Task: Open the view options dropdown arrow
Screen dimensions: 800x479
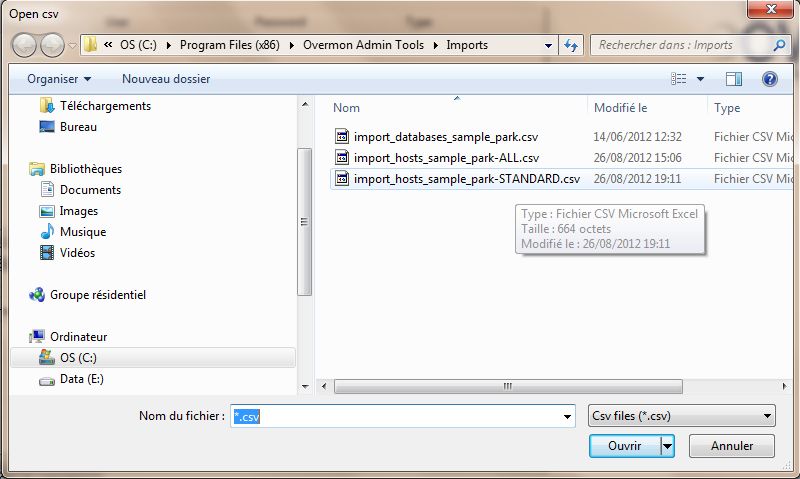Action: click(701, 79)
